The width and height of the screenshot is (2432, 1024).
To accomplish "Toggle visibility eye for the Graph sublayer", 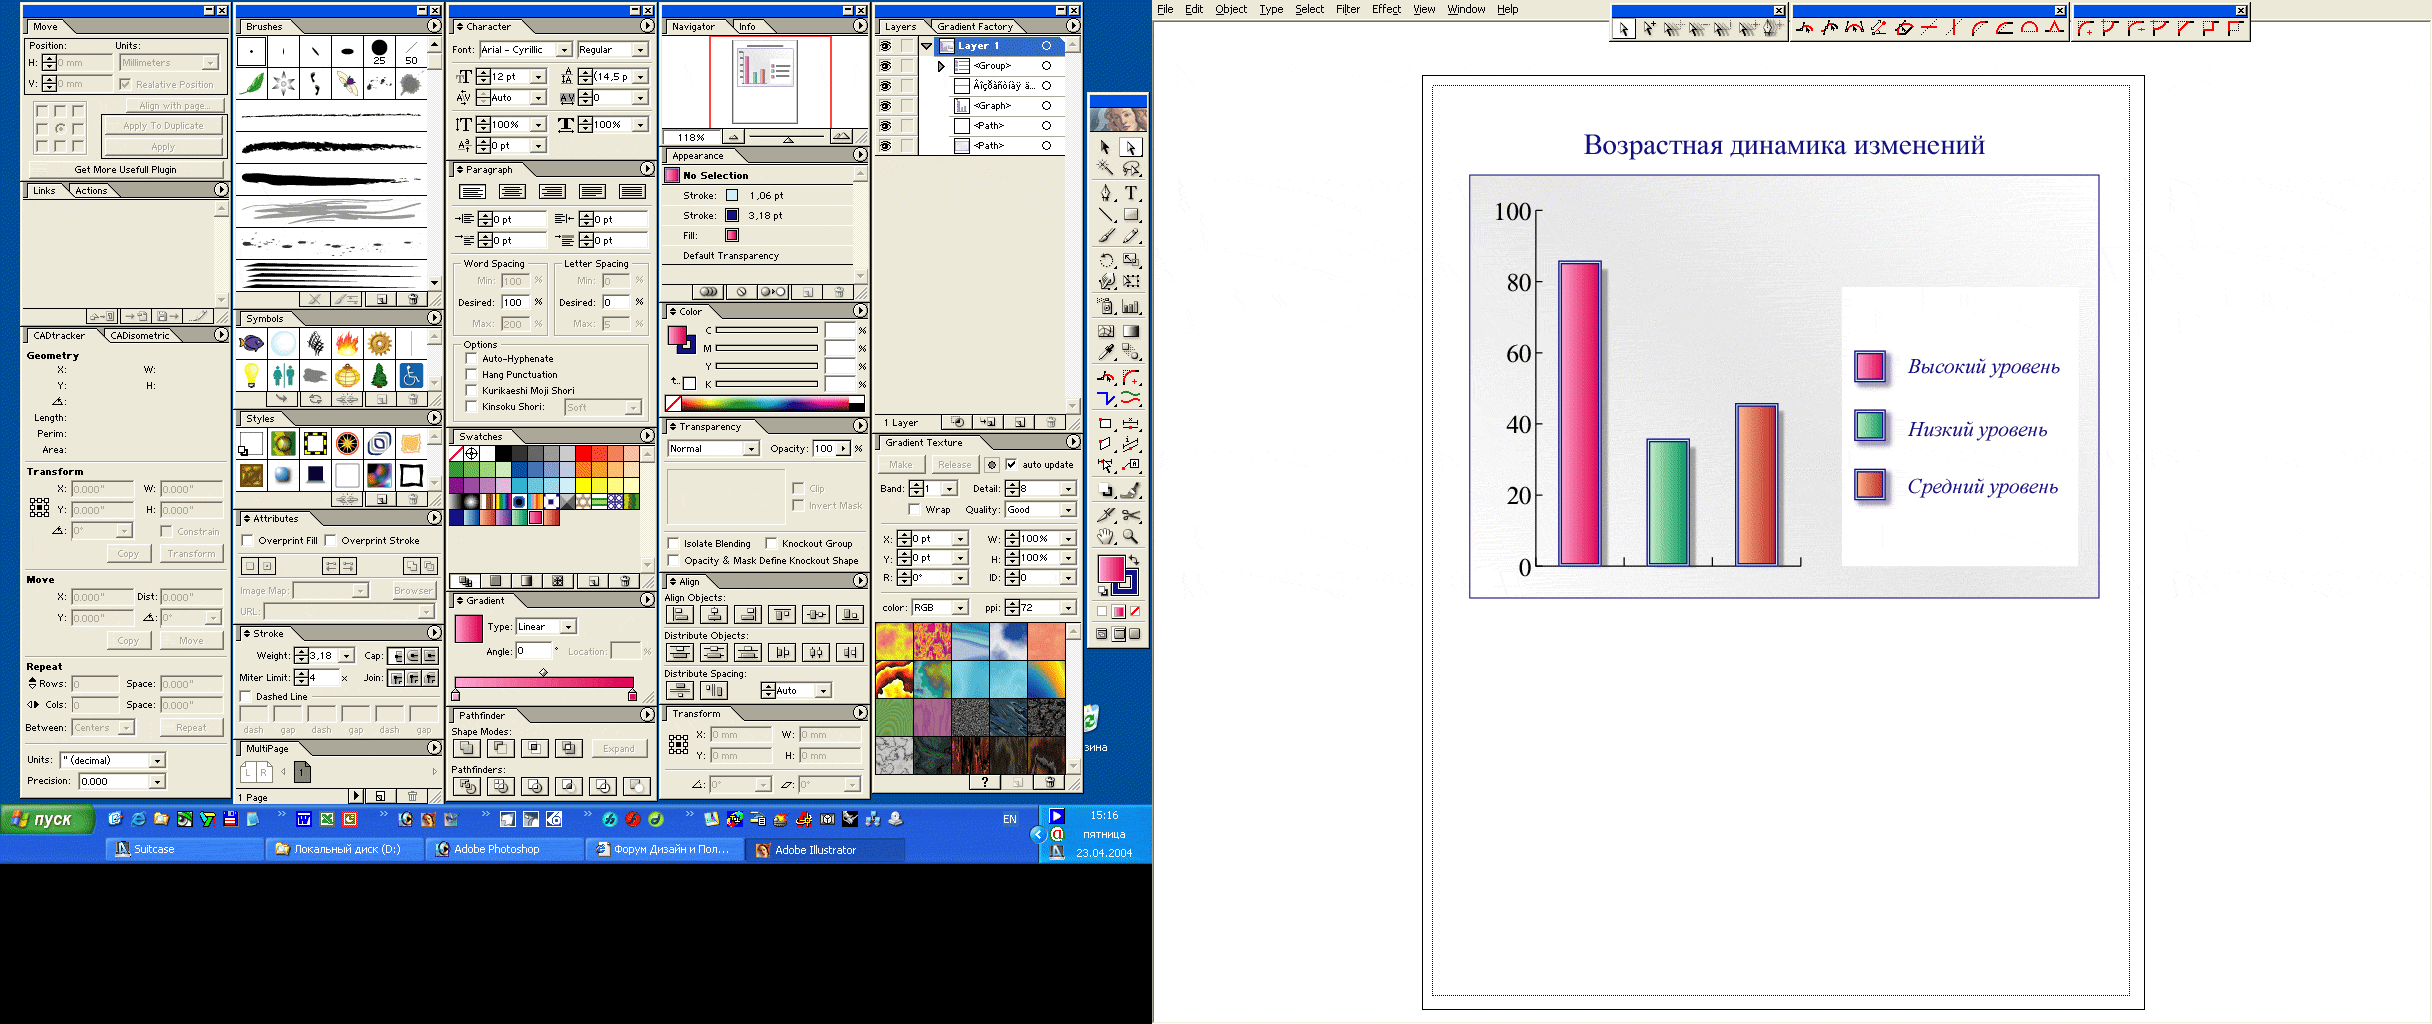I will tap(885, 106).
